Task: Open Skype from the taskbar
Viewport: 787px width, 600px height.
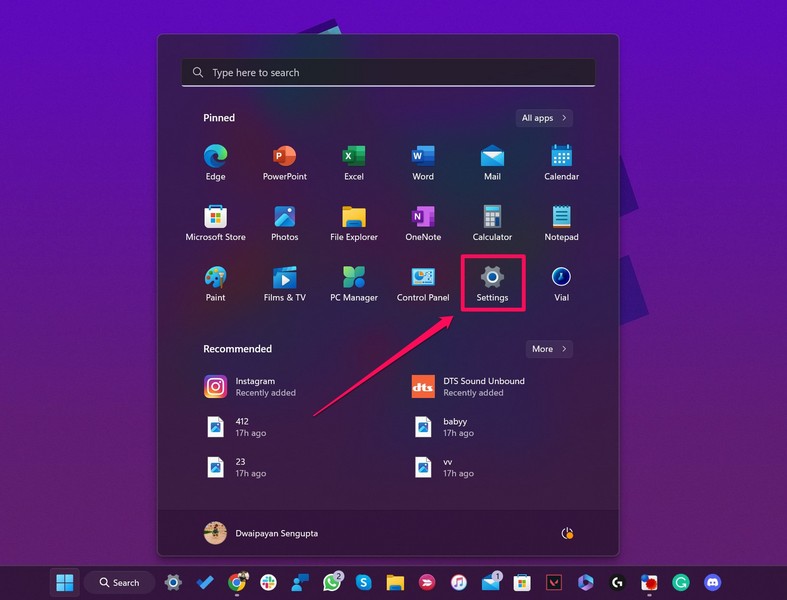Action: click(x=363, y=582)
